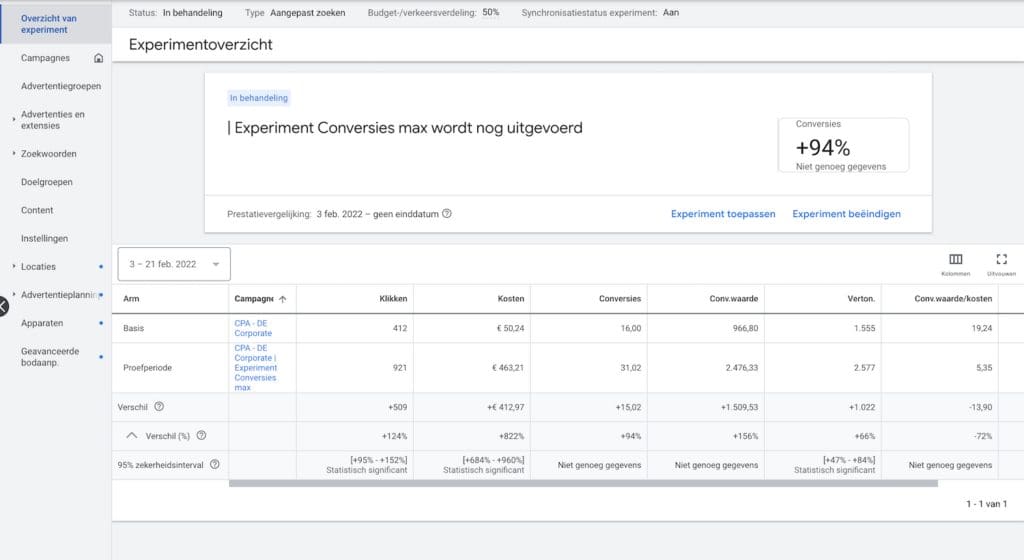The height and width of the screenshot is (560, 1024).
Task: Click the home icon next to Campagnes
Action: [x=99, y=58]
